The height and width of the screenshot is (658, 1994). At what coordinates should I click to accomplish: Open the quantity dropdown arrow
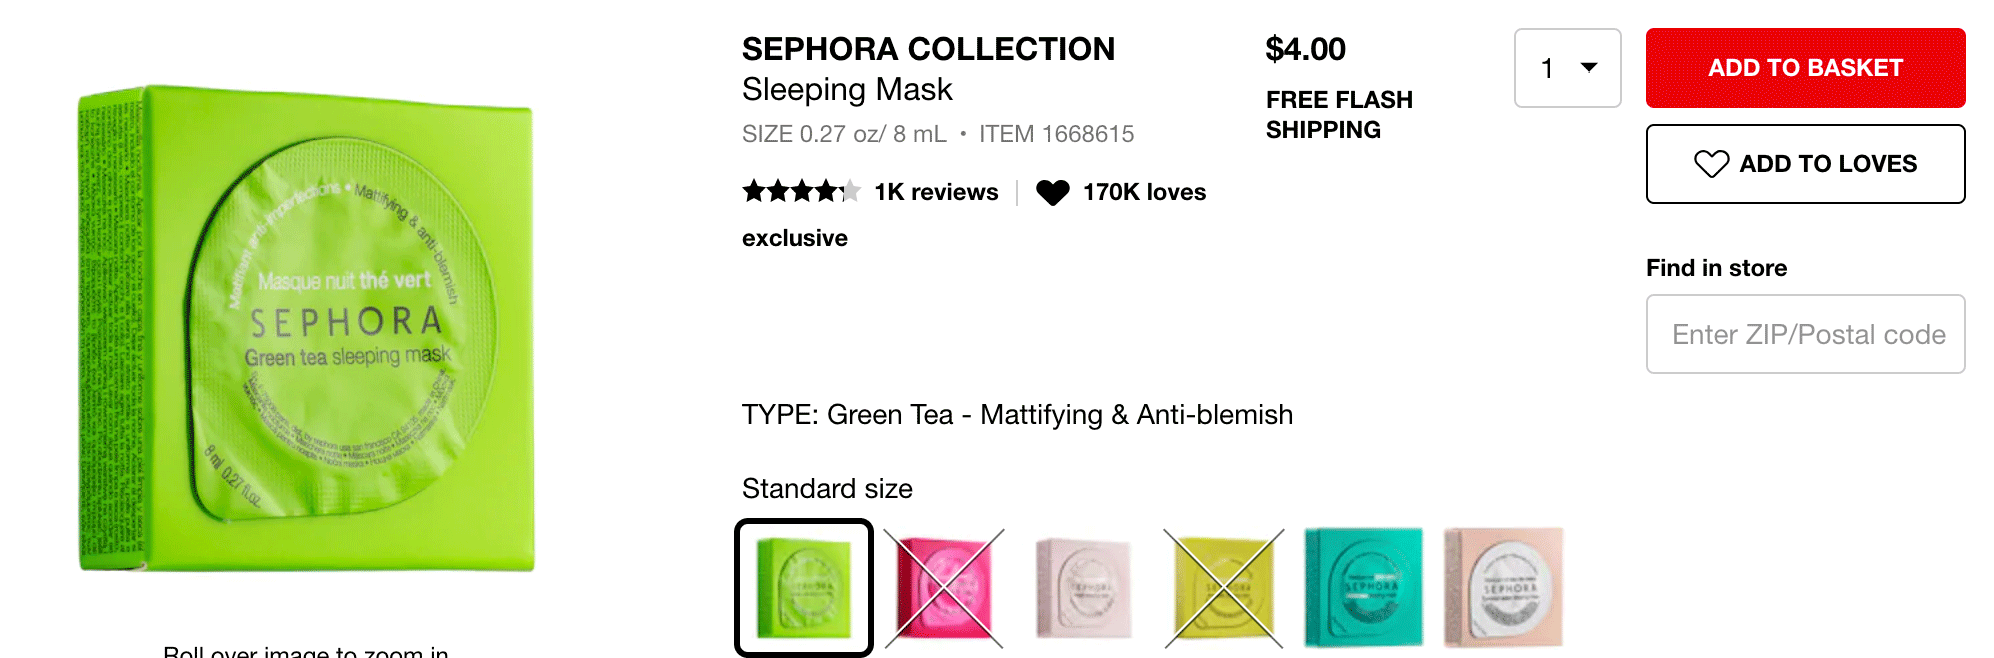[x=1589, y=67]
